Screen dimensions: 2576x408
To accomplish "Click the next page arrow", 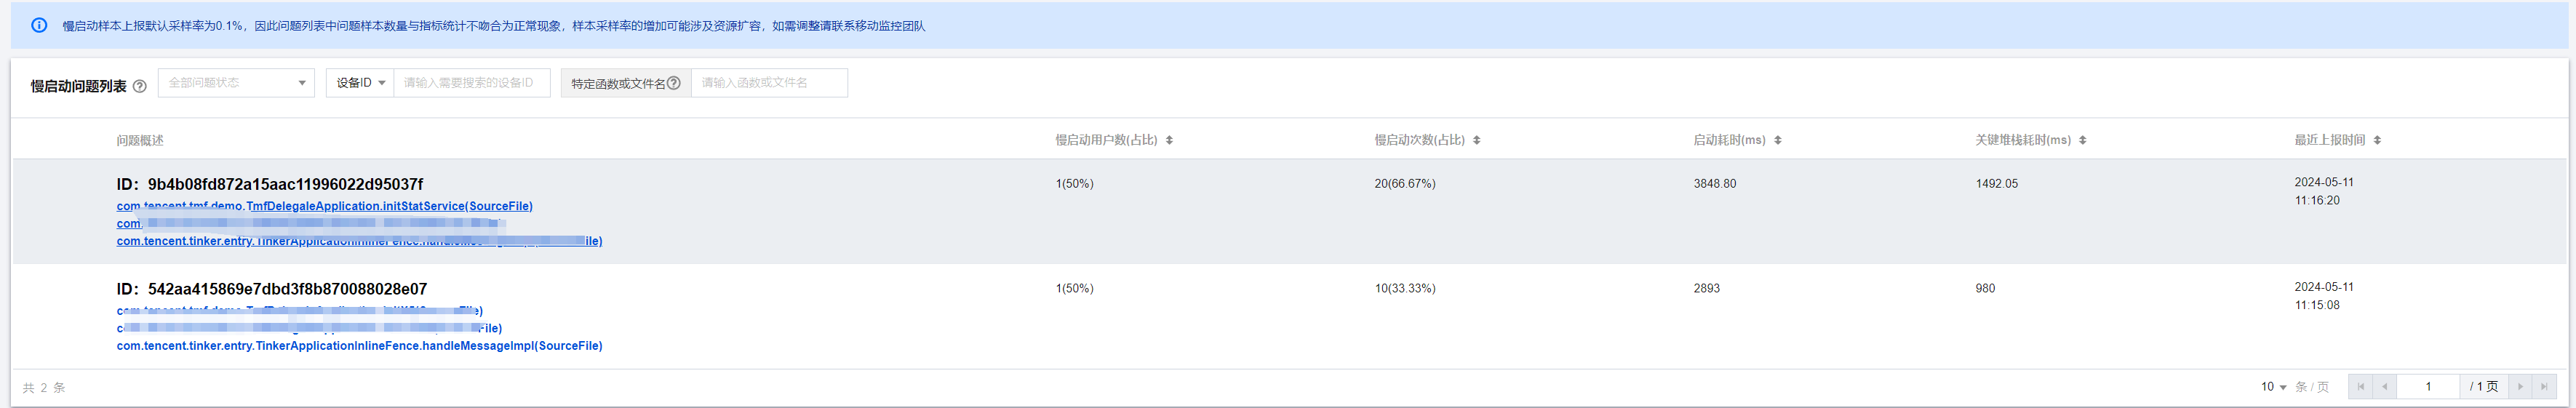I will coord(2520,387).
